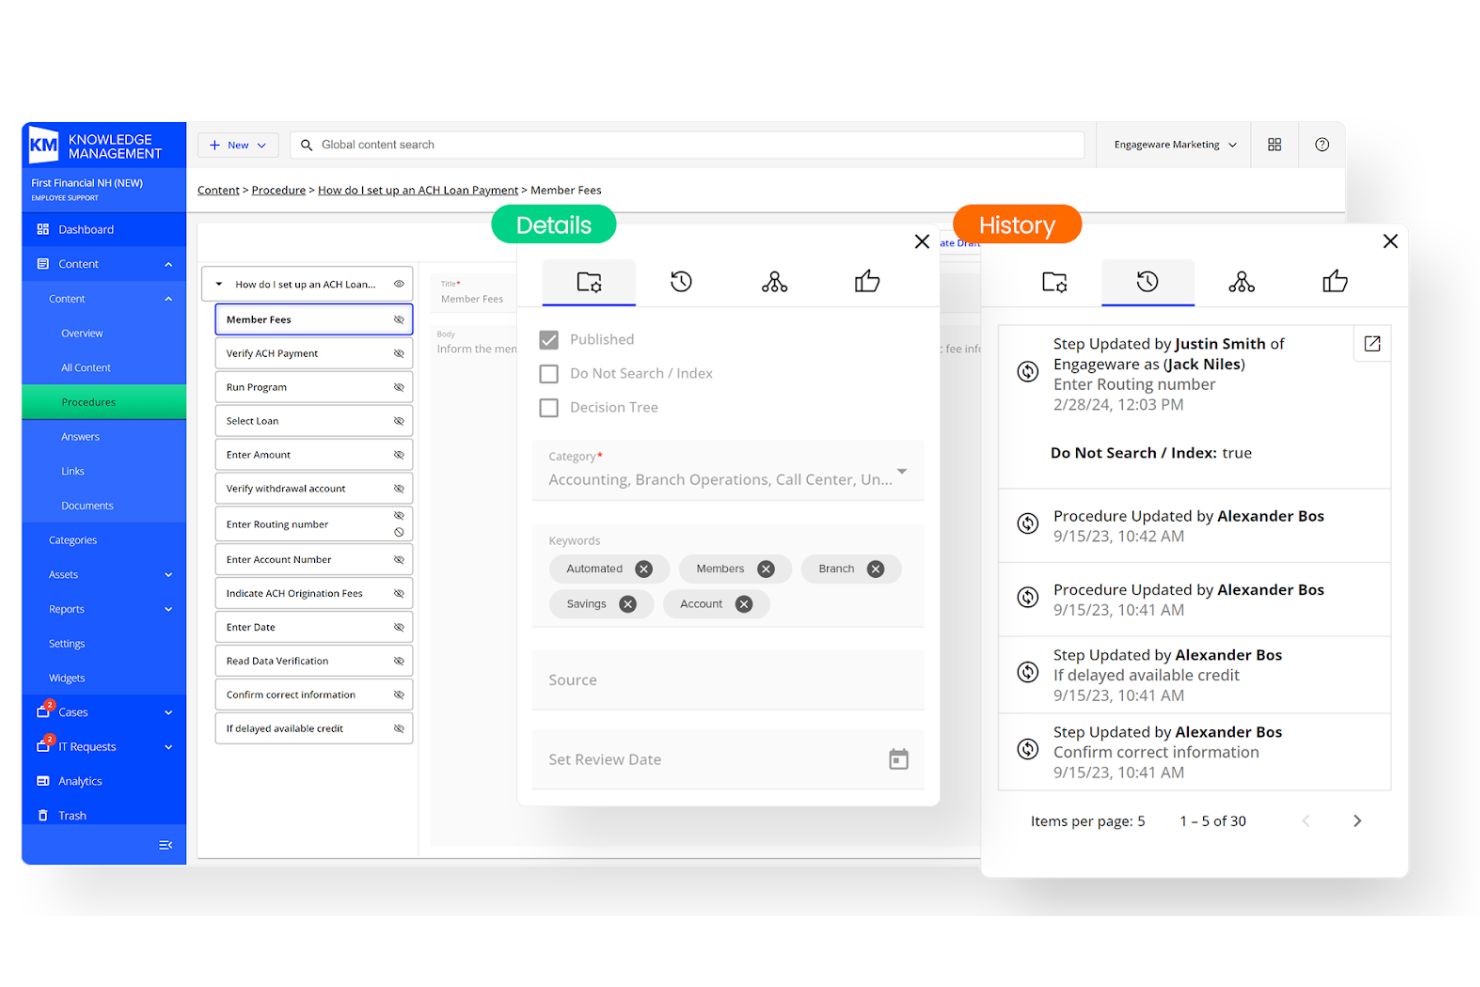Collapse the sidebar with the bottom arrow icon

[166, 845]
